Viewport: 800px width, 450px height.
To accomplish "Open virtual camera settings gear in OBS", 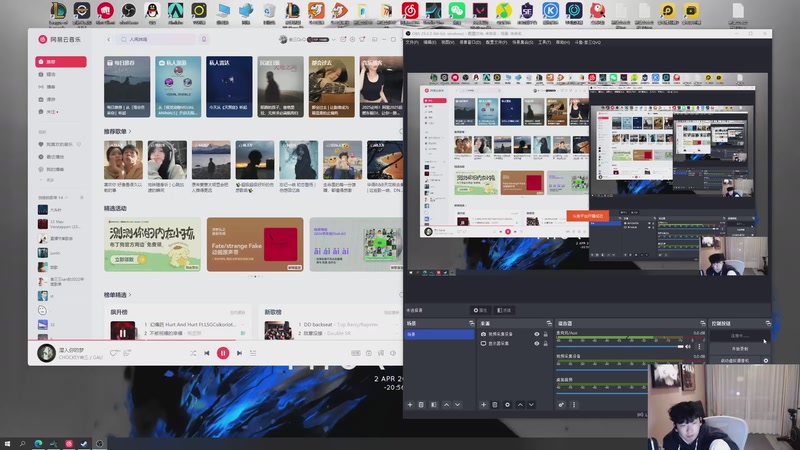I will [x=766, y=361].
